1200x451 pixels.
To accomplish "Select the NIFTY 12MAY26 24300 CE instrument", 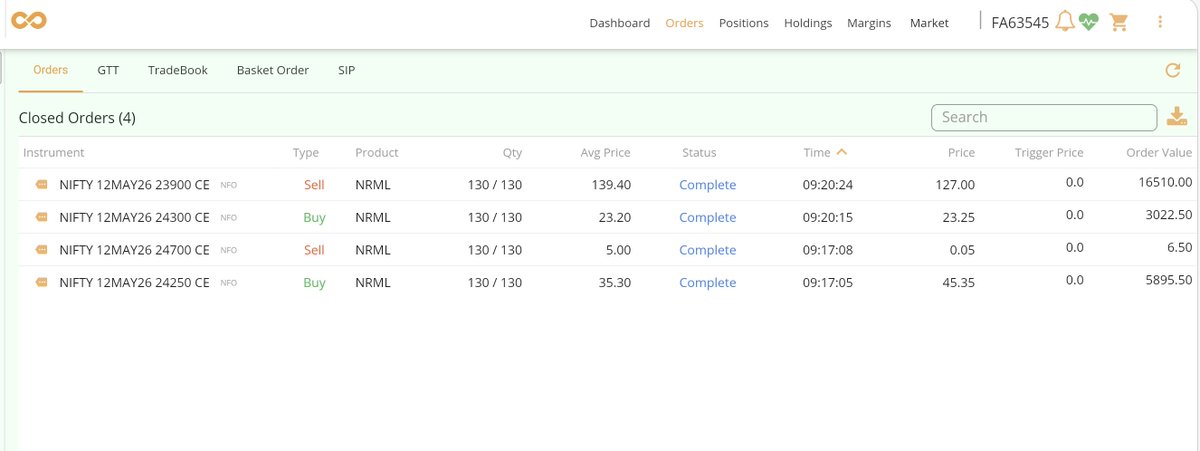I will tap(134, 217).
